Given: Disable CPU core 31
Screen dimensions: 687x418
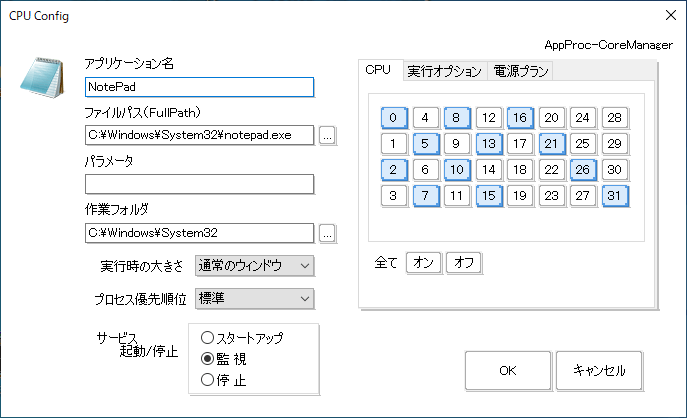Looking at the screenshot, I should click(x=615, y=195).
